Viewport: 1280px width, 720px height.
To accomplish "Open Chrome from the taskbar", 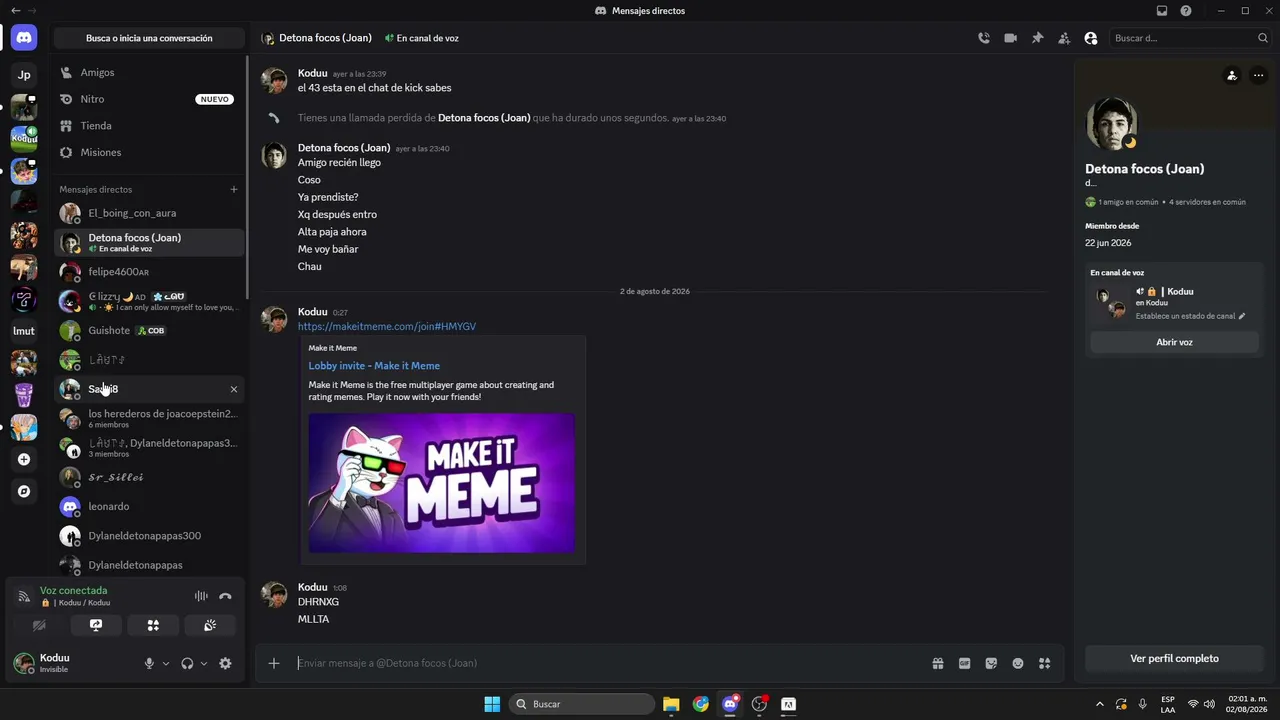I will 701,704.
